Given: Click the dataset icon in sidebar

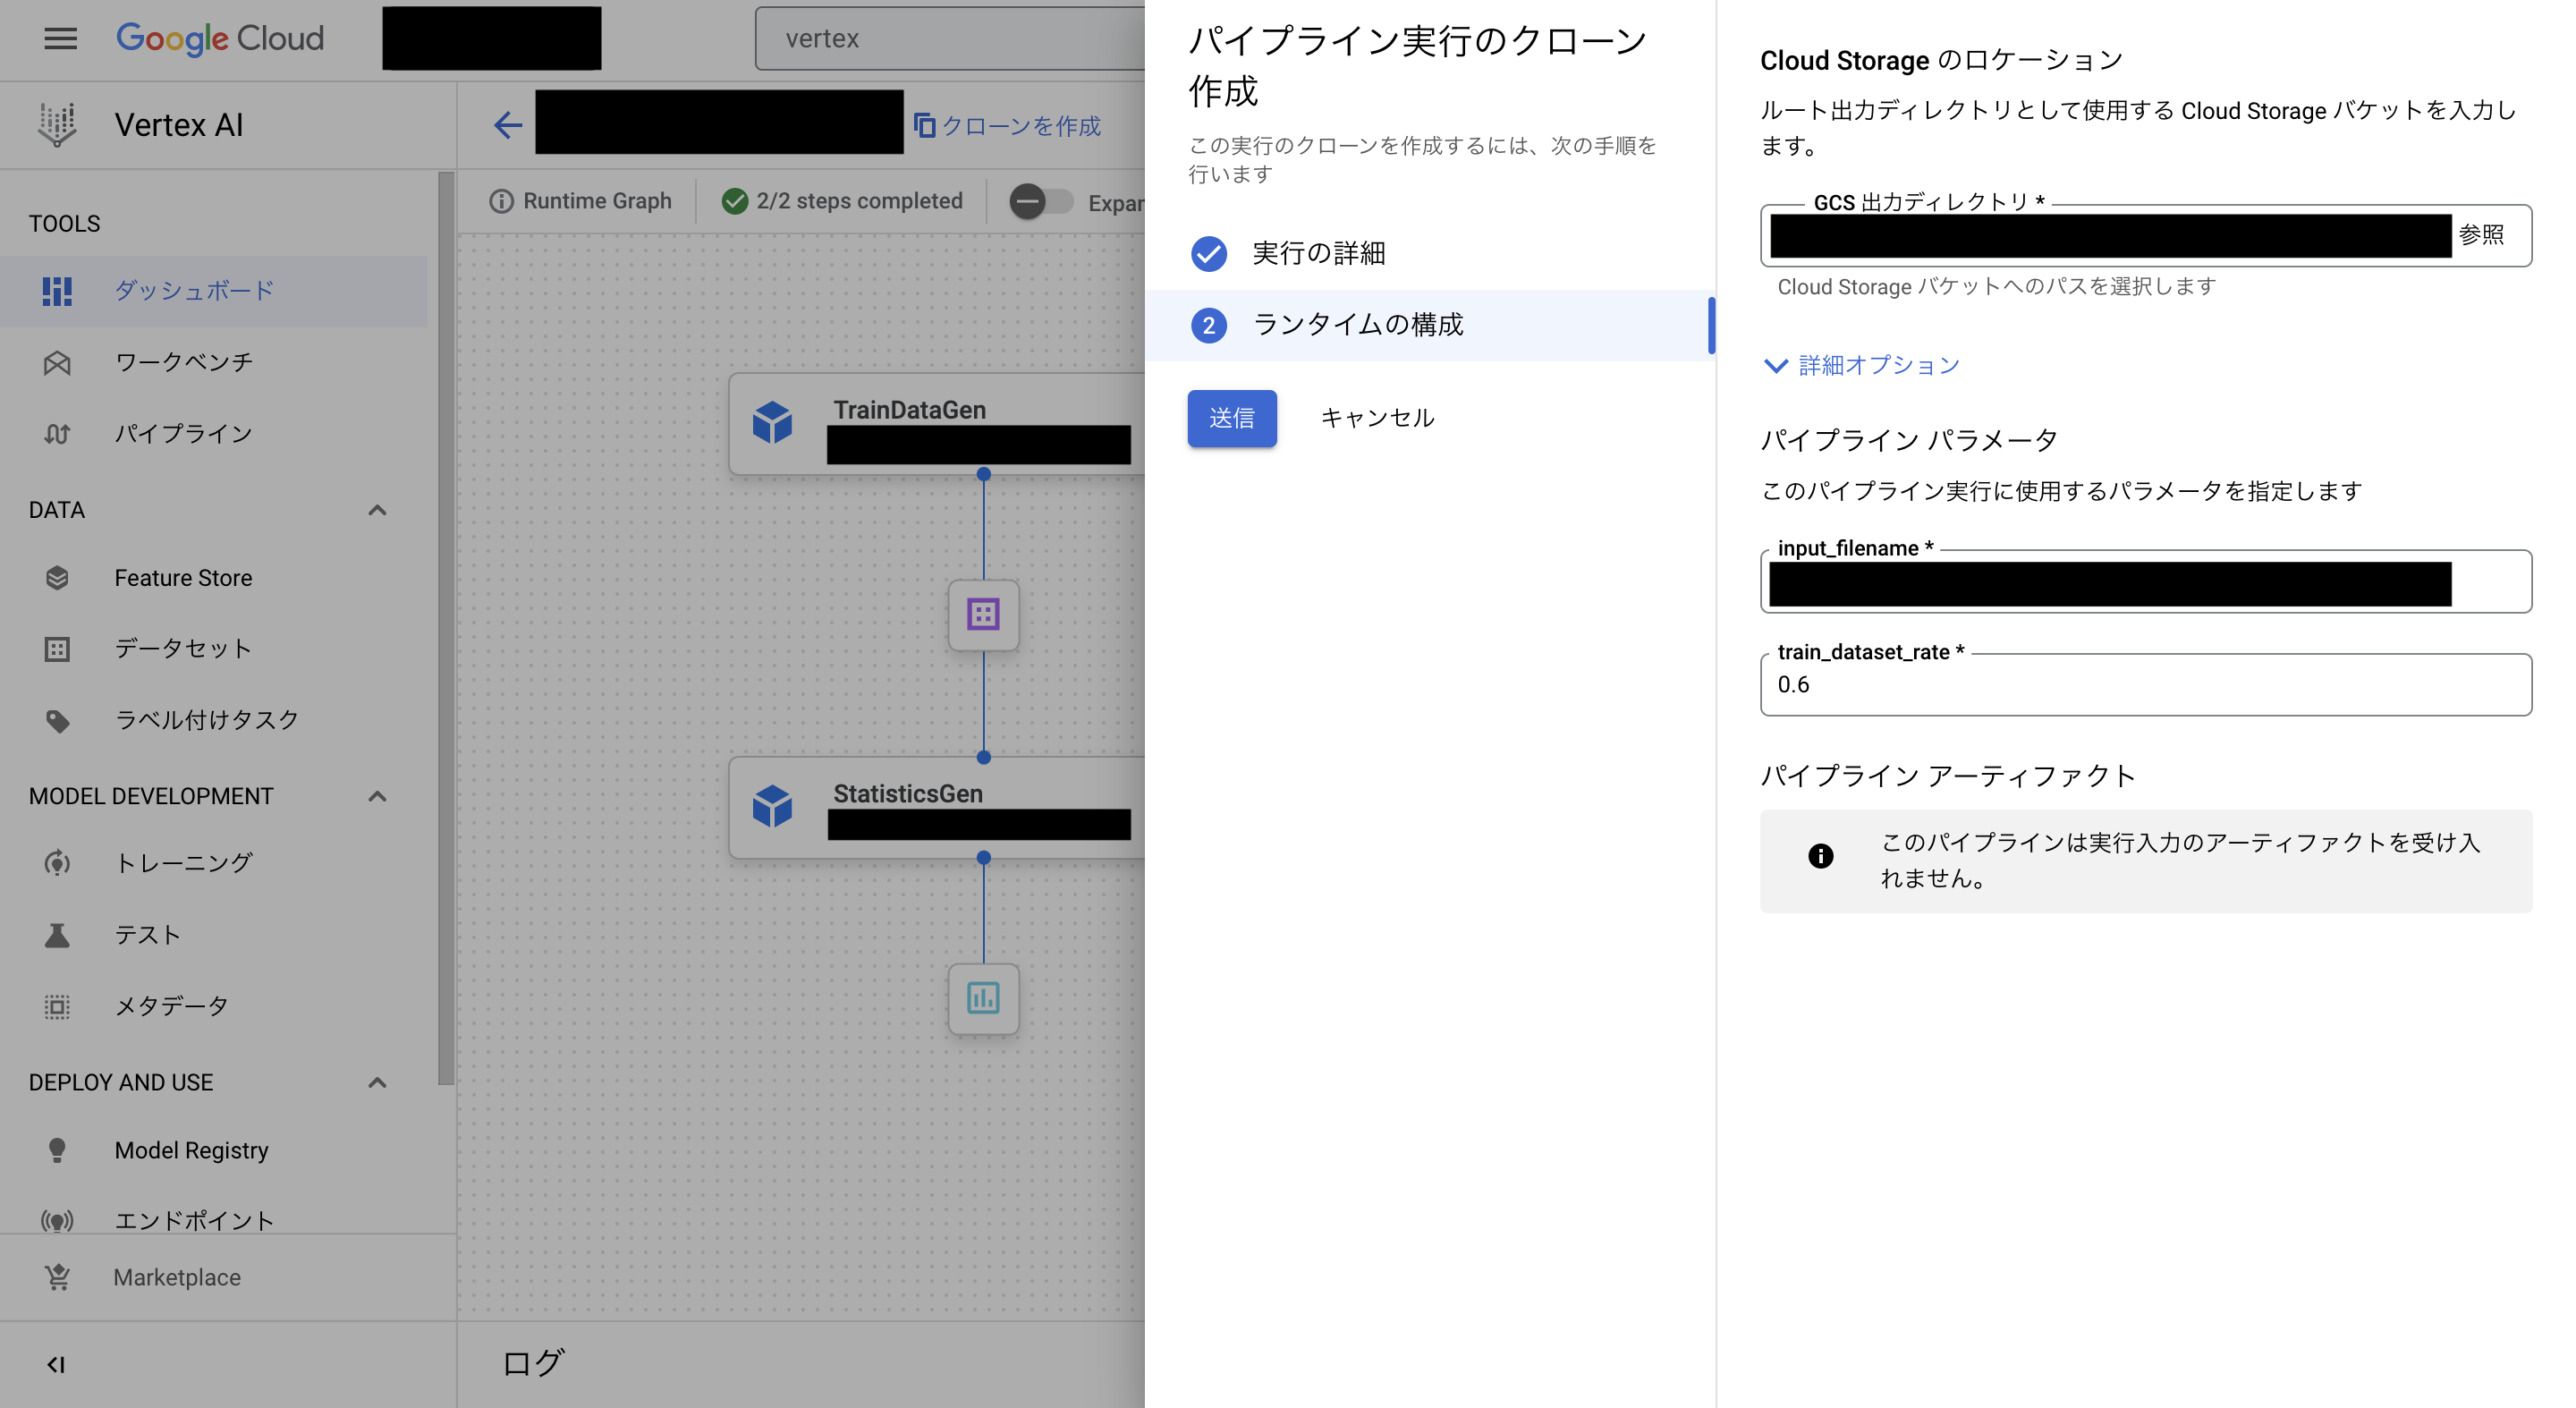Looking at the screenshot, I should click(57, 649).
